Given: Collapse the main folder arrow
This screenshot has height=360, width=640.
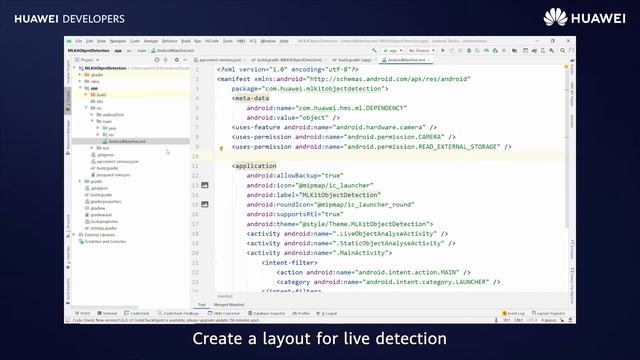Looking at the screenshot, I should 92,121.
